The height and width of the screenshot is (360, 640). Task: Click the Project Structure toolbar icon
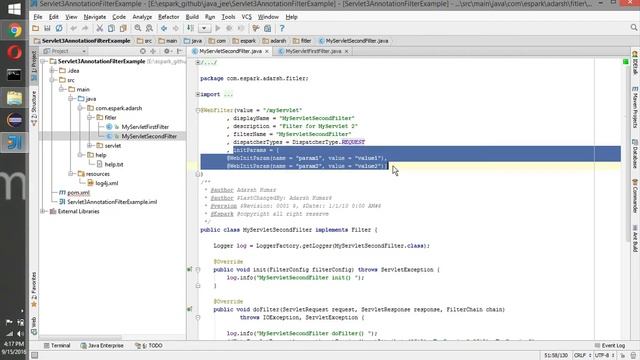tap(268, 28)
